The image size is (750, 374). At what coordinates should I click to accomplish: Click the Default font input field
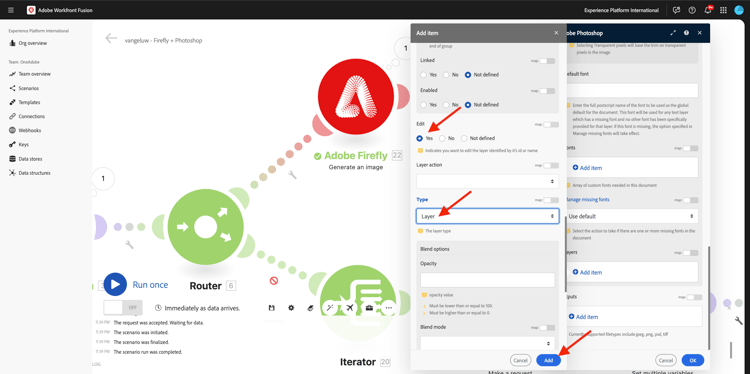631,90
